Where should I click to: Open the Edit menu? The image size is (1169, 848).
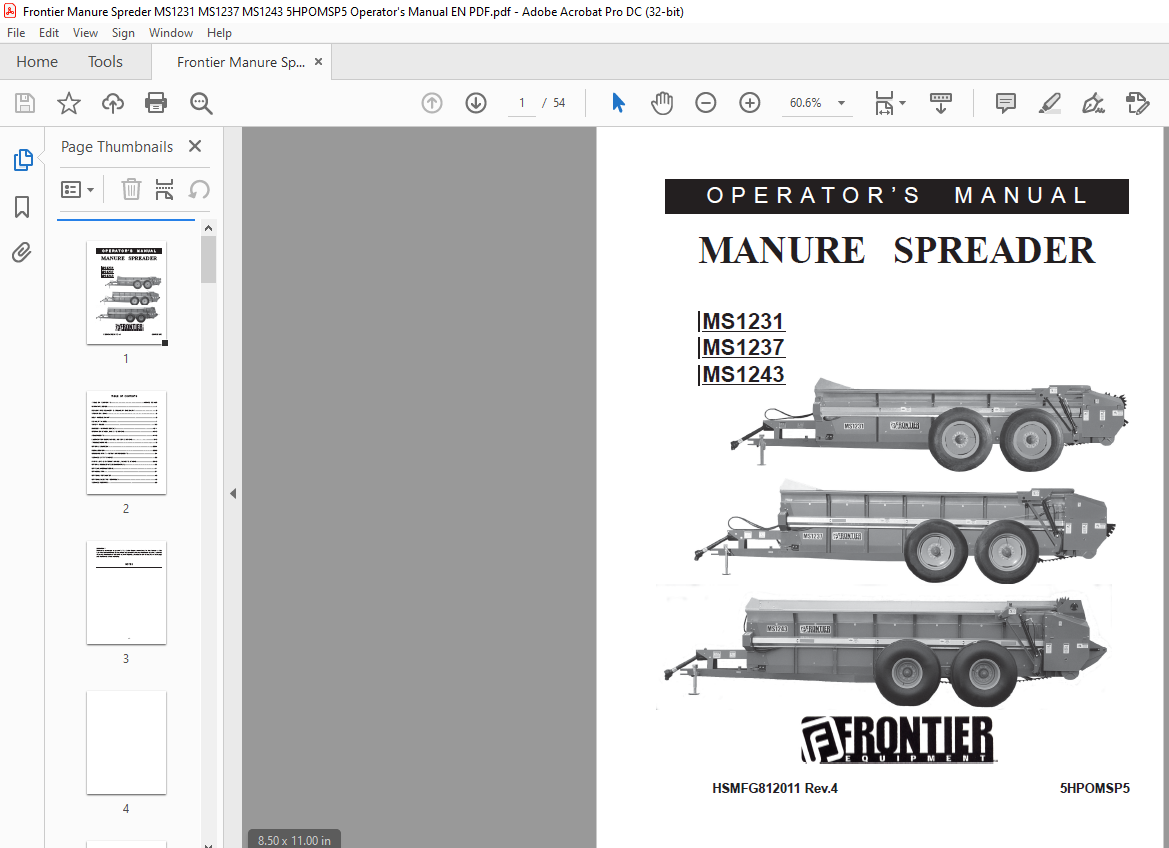click(x=48, y=33)
